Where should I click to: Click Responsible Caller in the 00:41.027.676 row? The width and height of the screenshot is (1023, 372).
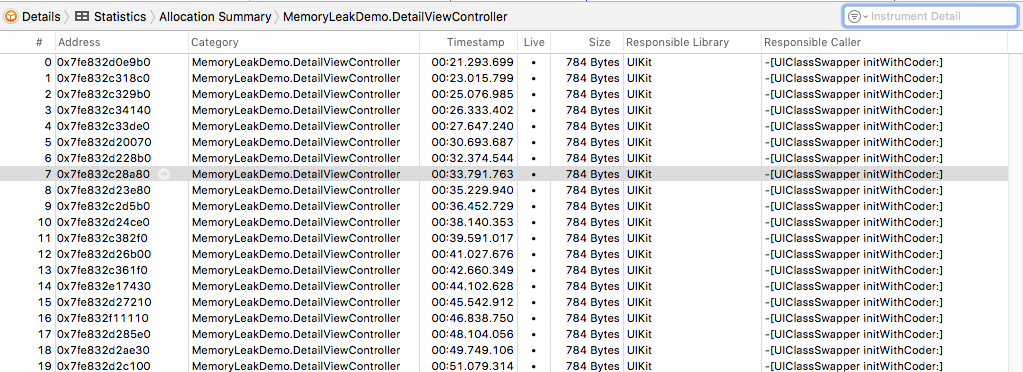(853, 255)
